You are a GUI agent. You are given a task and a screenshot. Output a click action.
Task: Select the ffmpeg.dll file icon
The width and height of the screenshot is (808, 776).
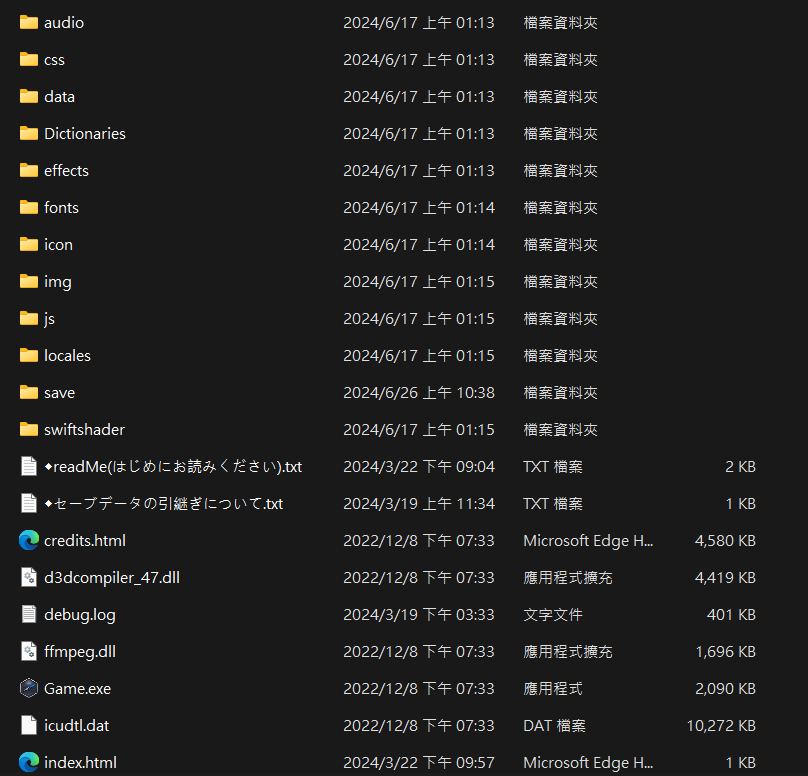pyautogui.click(x=28, y=651)
